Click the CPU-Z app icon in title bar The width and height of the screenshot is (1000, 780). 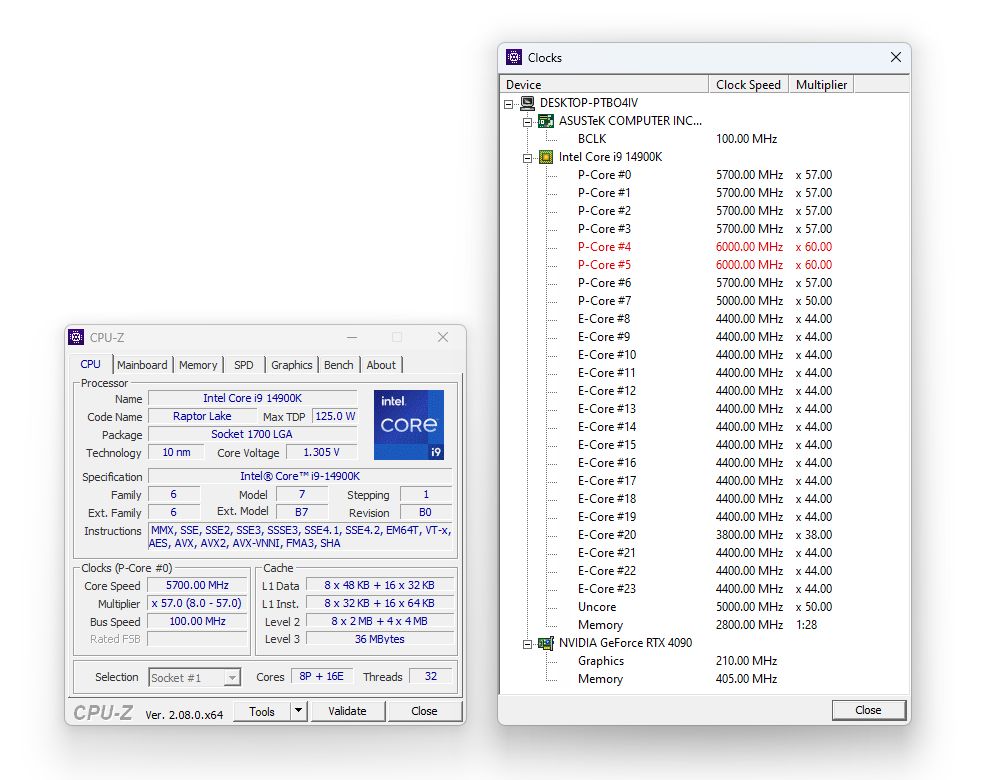coord(77,337)
